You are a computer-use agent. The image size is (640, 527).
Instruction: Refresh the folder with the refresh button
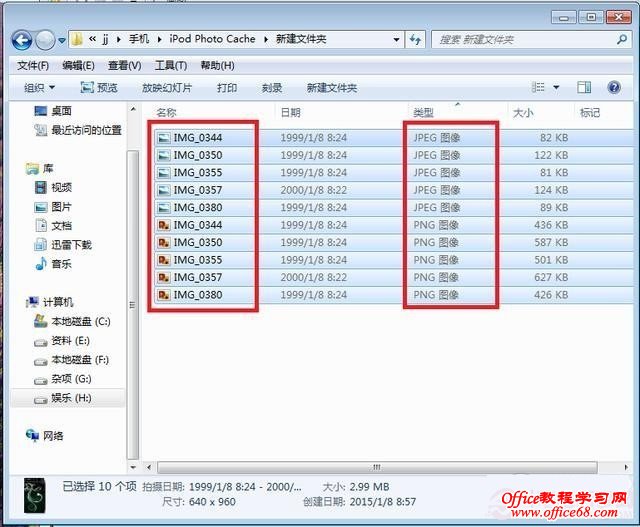pyautogui.click(x=416, y=40)
